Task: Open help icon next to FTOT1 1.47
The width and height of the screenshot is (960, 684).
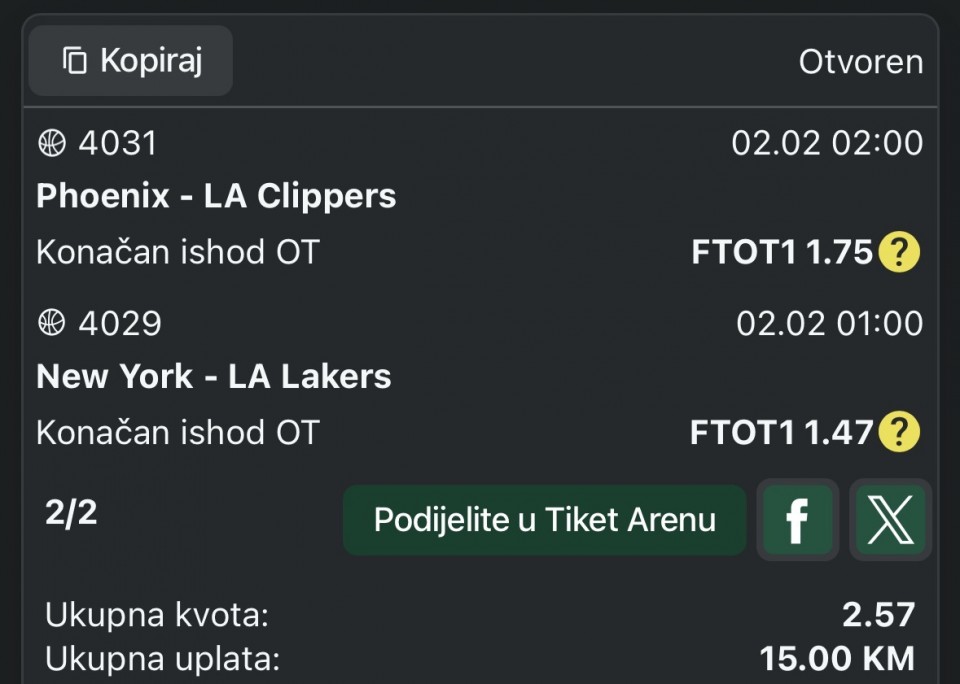Action: coord(899,433)
